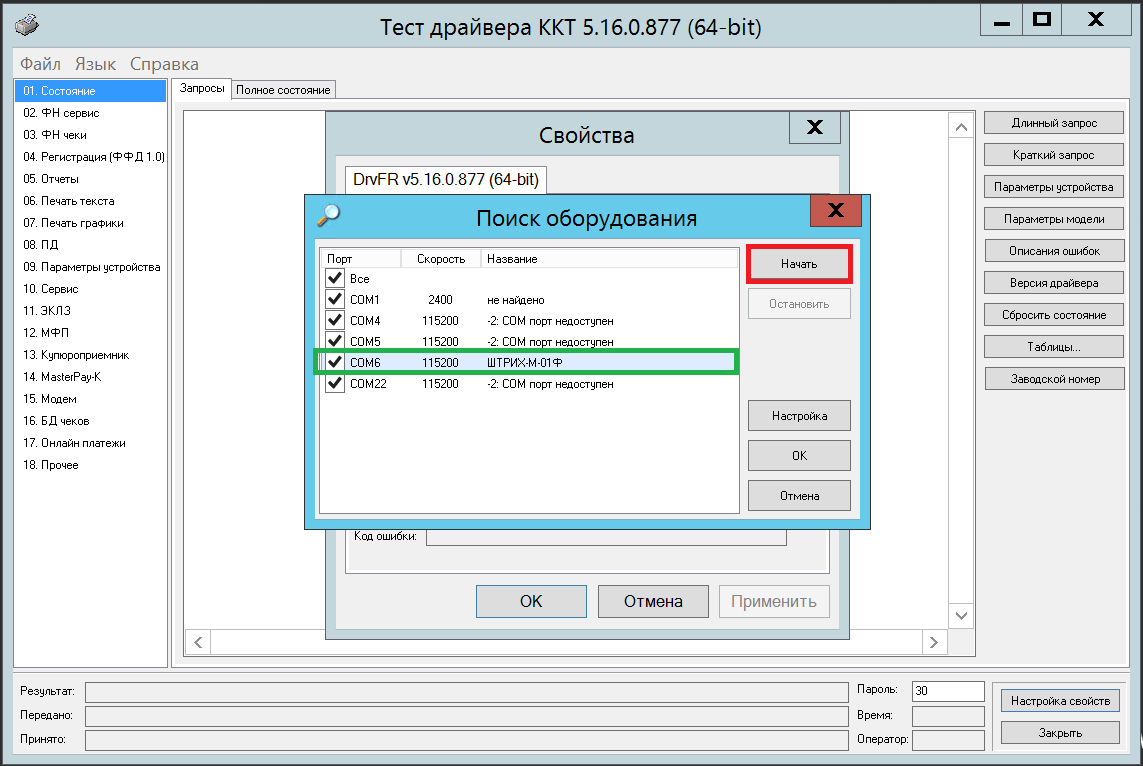Toggle the COM1 port checkbox
Image resolution: width=1143 pixels, height=766 pixels.
pos(335,300)
